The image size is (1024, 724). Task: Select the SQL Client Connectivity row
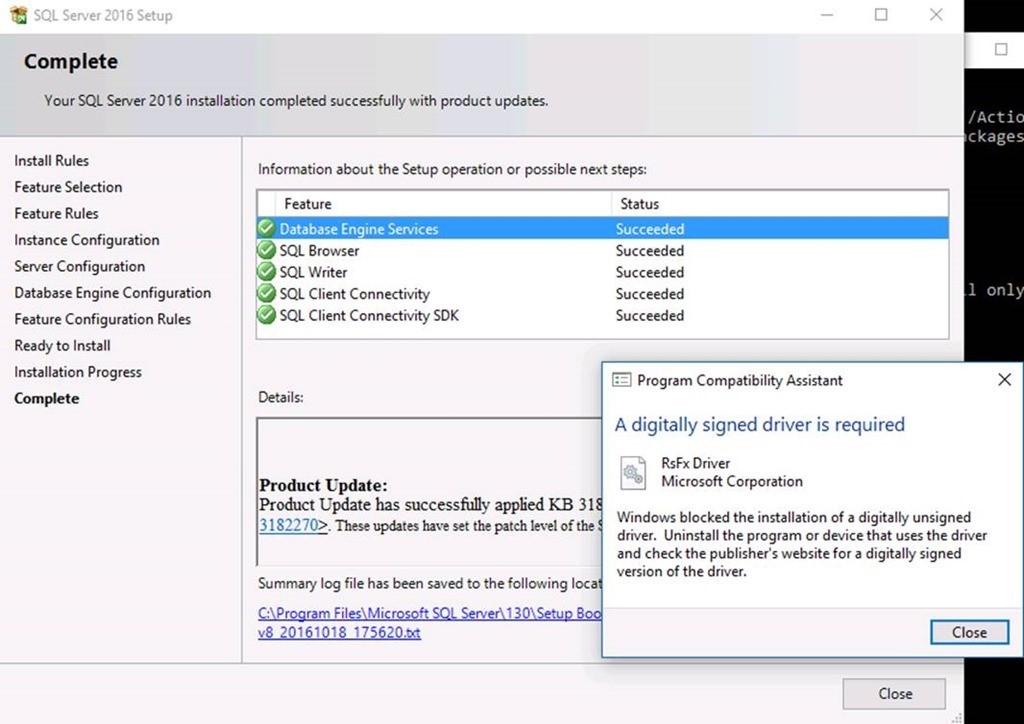point(602,293)
